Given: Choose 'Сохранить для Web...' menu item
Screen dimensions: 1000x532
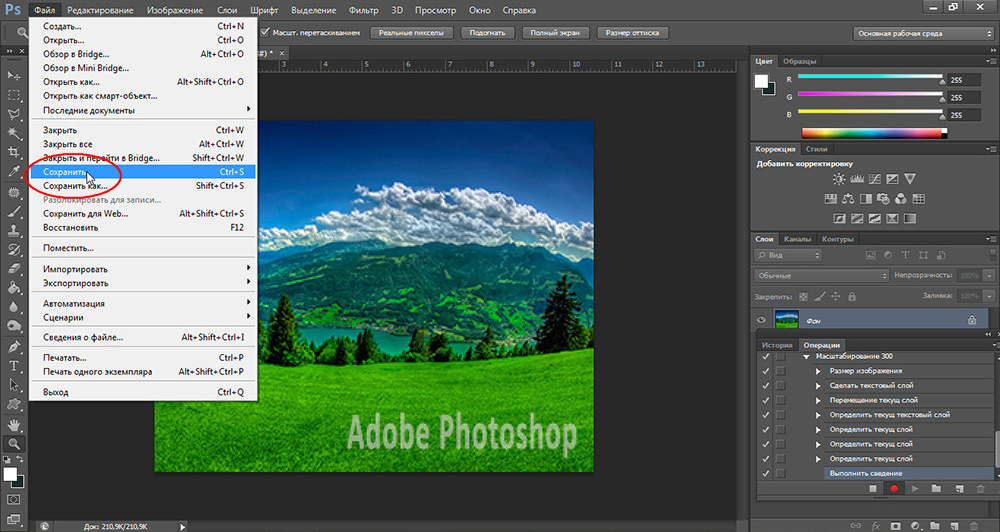Looking at the screenshot, I should [143, 214].
